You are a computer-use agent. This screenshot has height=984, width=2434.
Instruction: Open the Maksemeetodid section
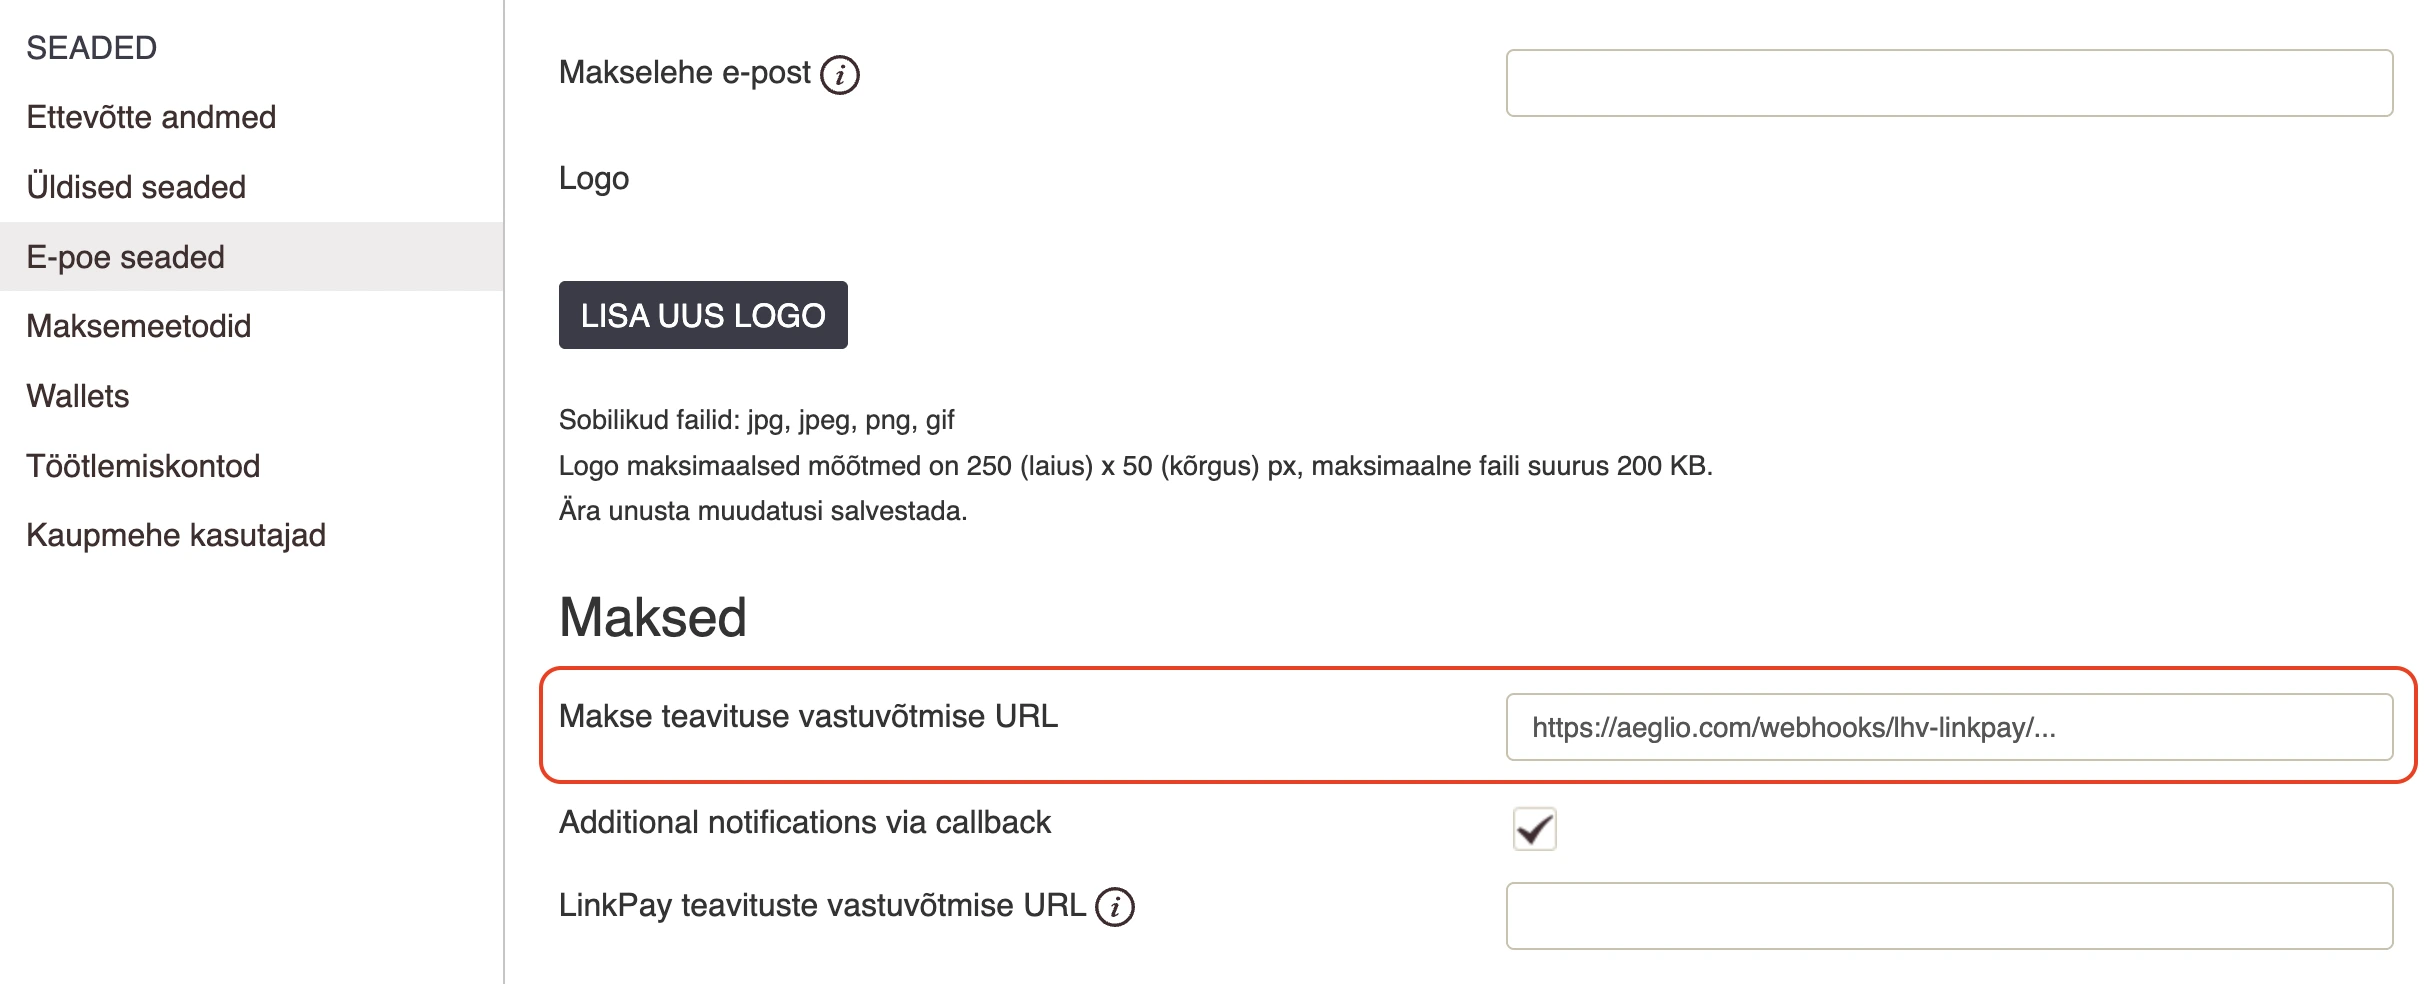point(138,326)
